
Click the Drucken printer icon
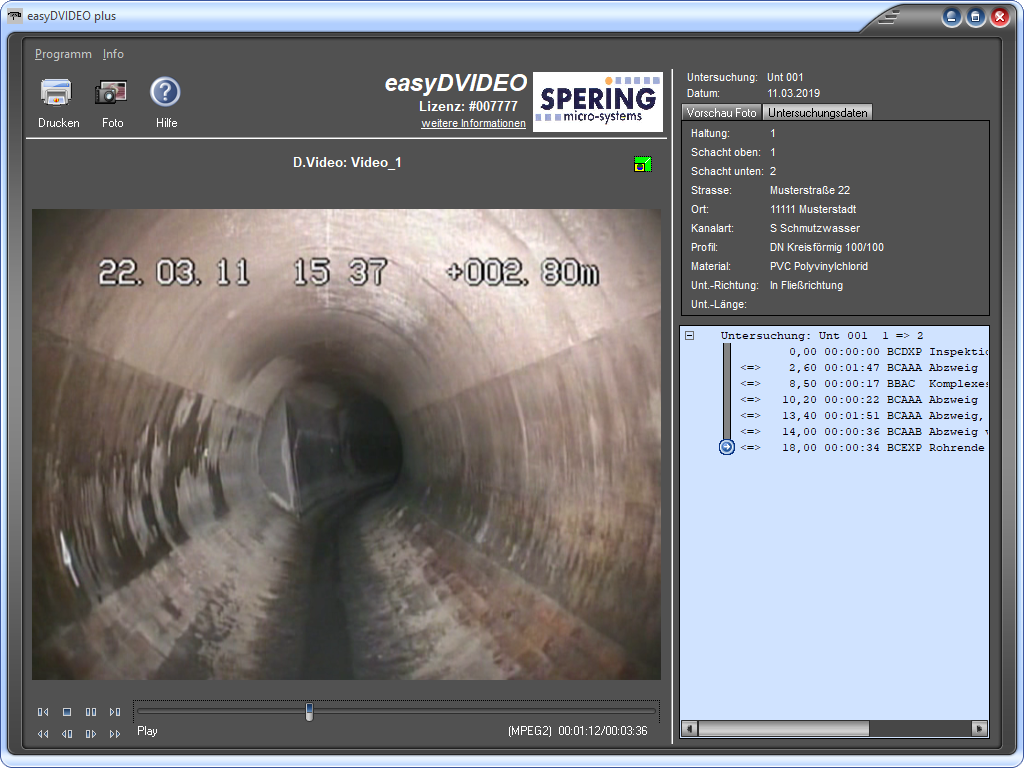[56, 93]
